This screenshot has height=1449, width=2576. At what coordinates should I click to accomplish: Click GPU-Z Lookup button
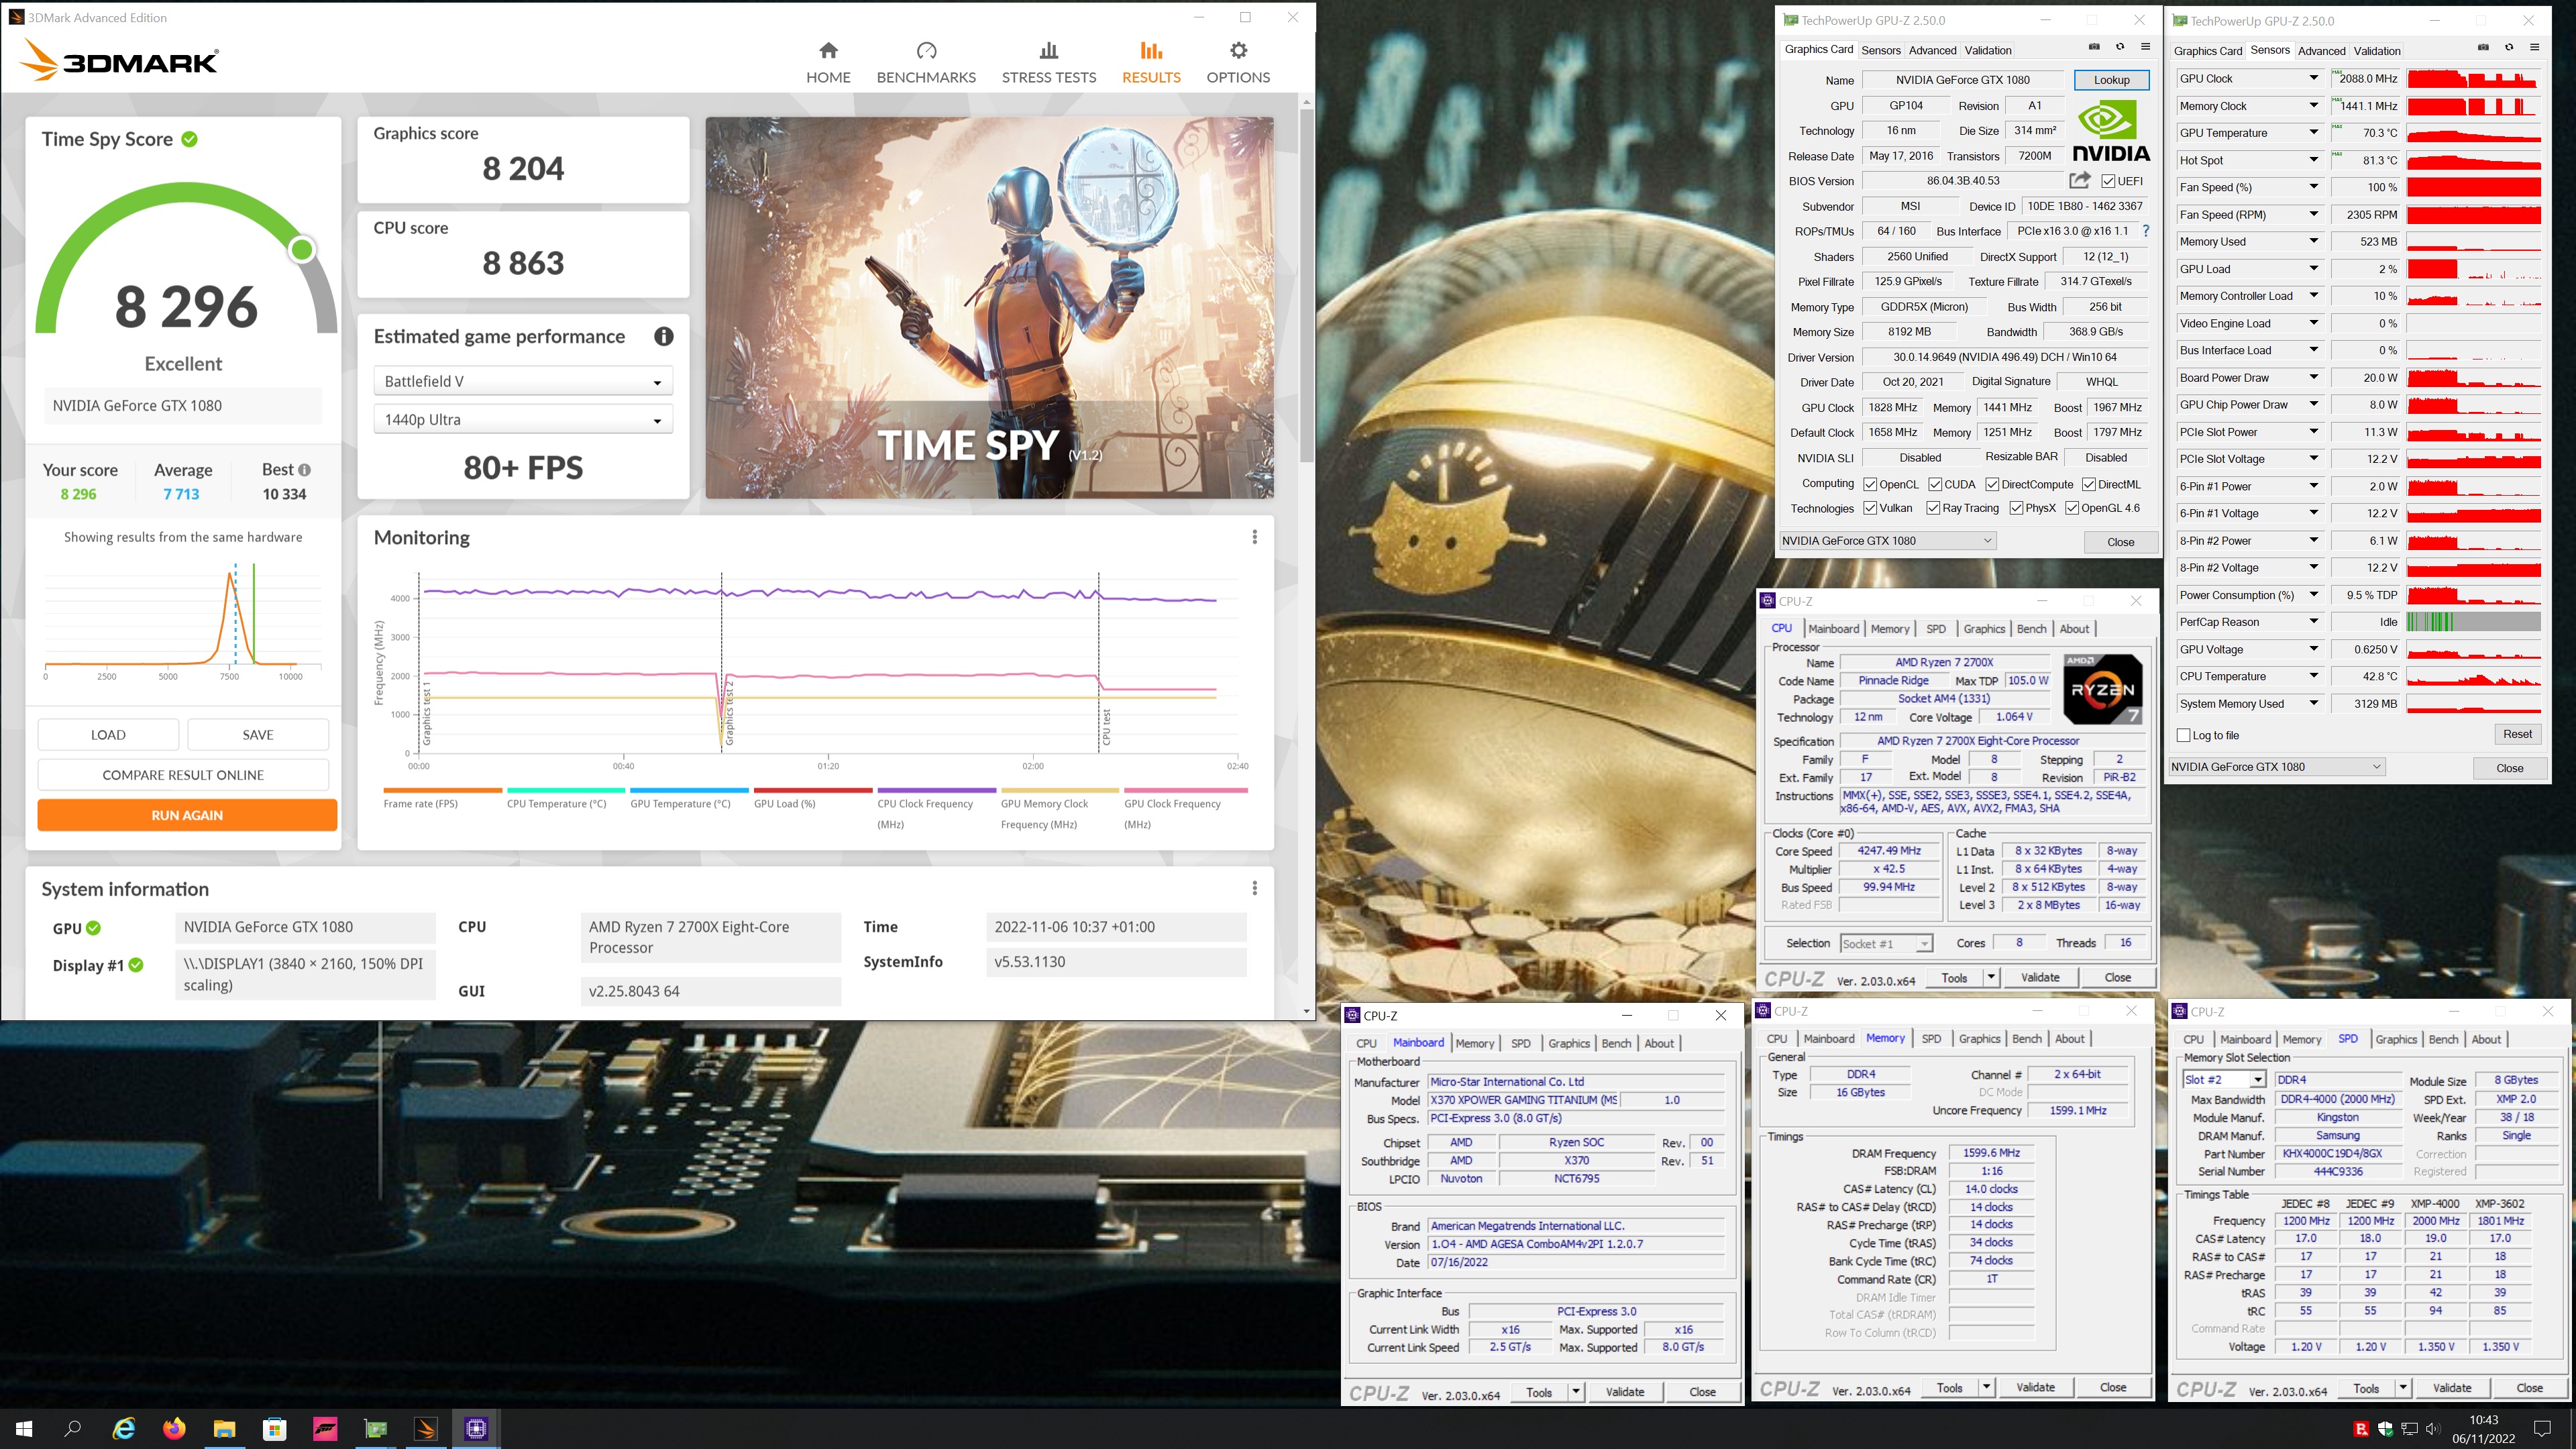click(x=2111, y=80)
